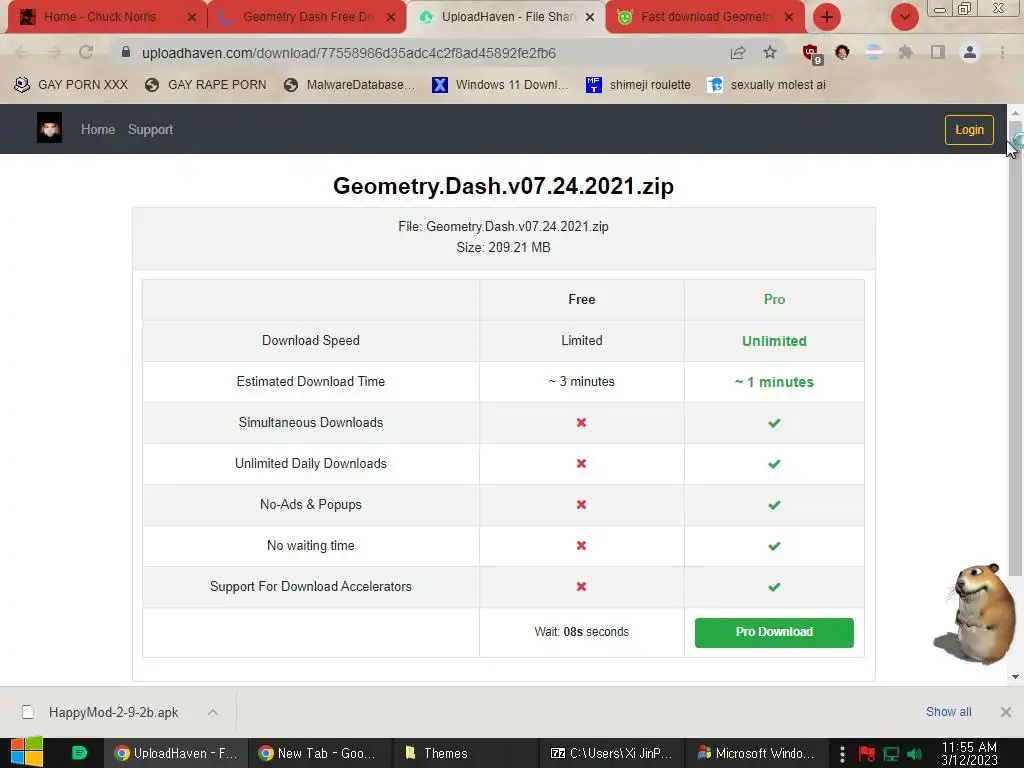Screen dimensions: 1024x768
Task: Open the 7-Zip C:\Users taskbar window
Action: point(611,753)
